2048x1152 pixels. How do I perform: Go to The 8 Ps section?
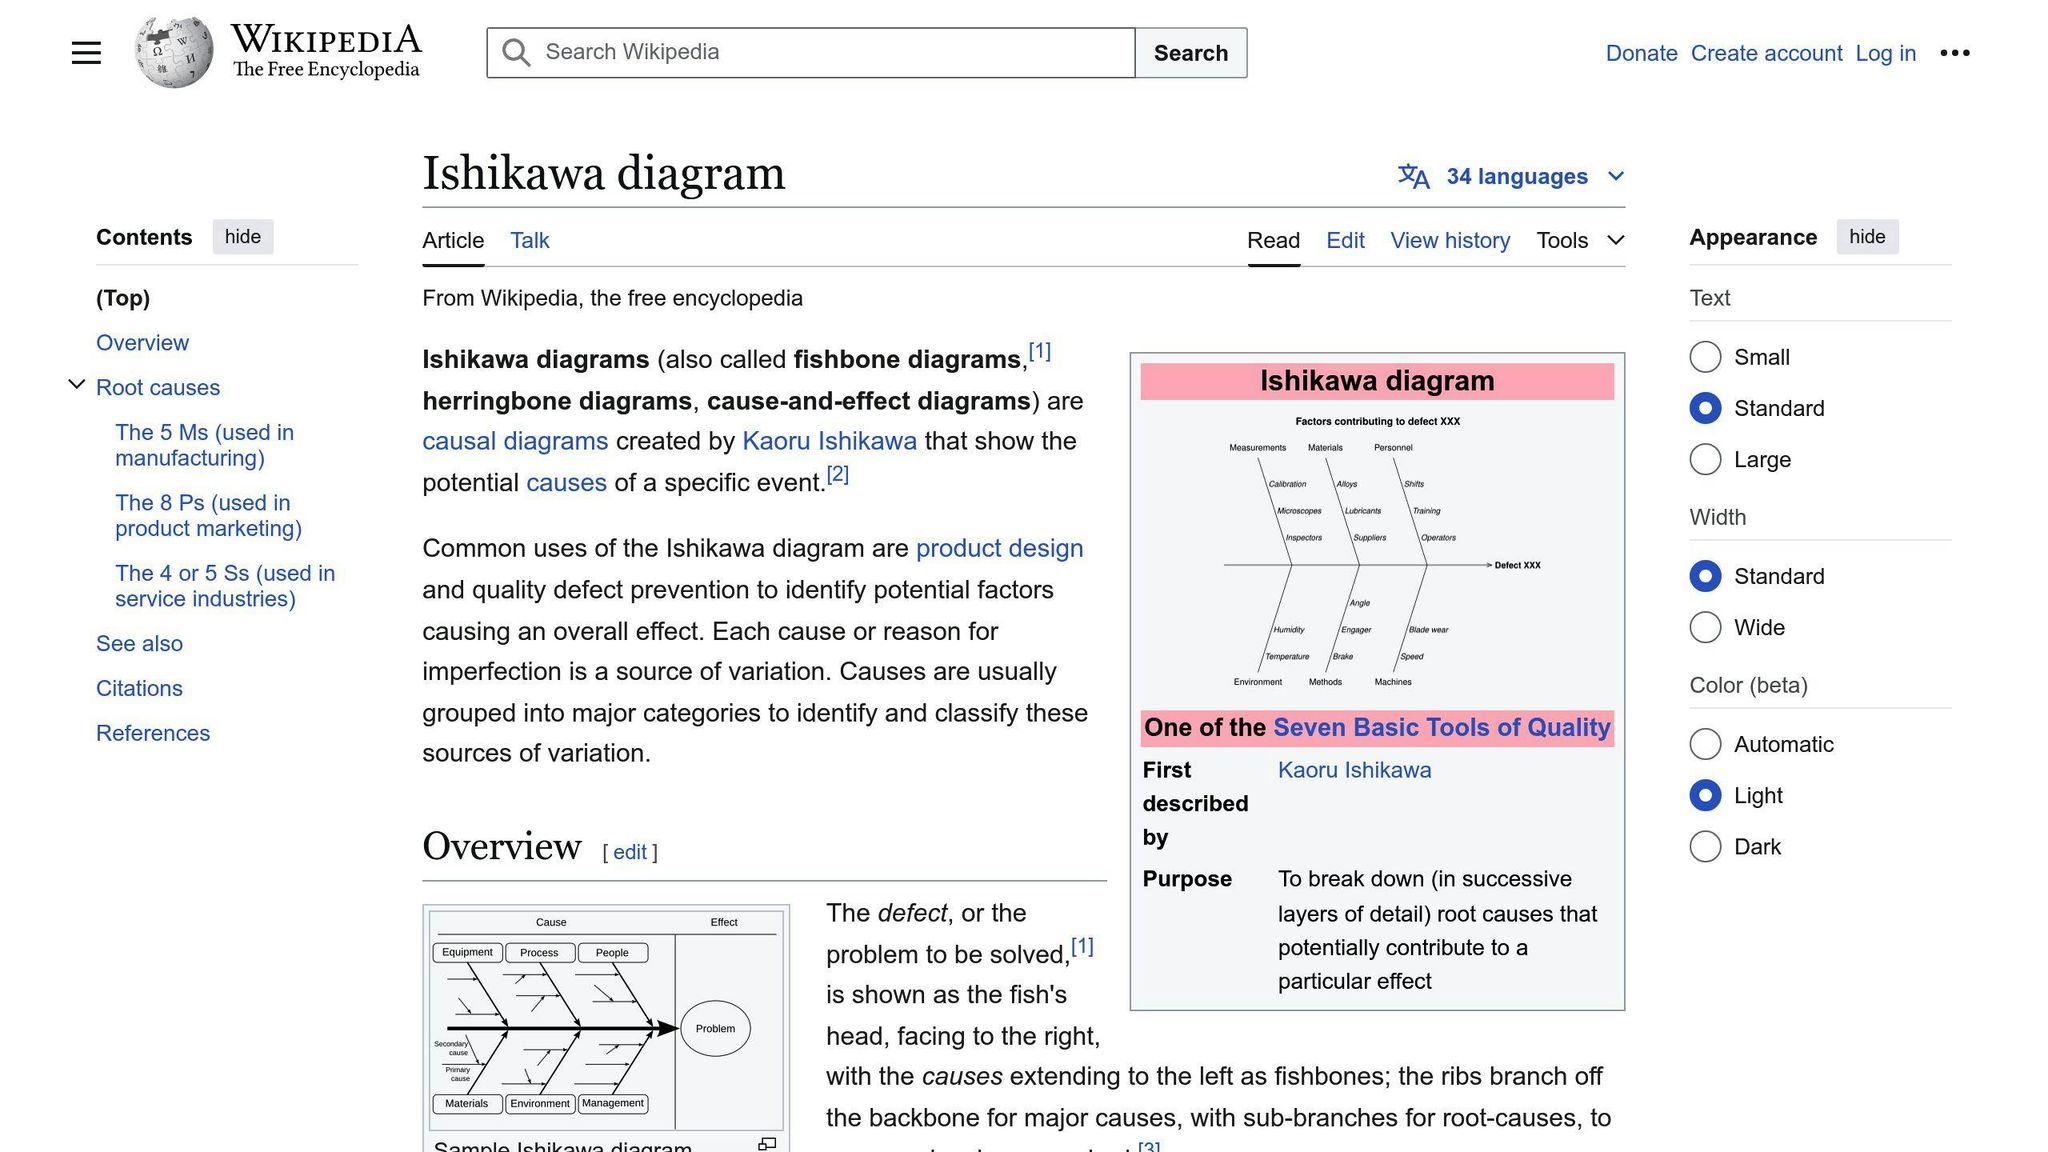tap(208, 515)
